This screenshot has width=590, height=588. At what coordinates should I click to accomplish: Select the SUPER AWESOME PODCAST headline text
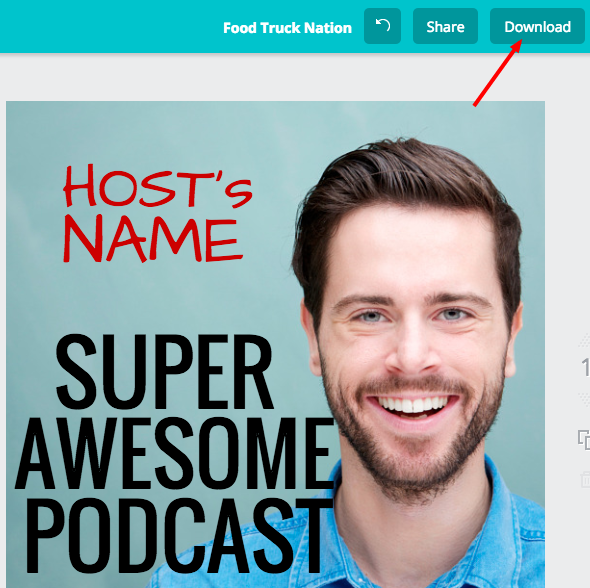[175, 453]
